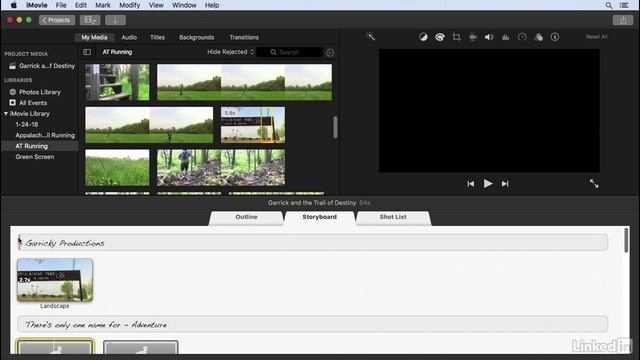Open the noise reduction and equalizer tool
This screenshot has height=360, width=640.
coord(505,37)
